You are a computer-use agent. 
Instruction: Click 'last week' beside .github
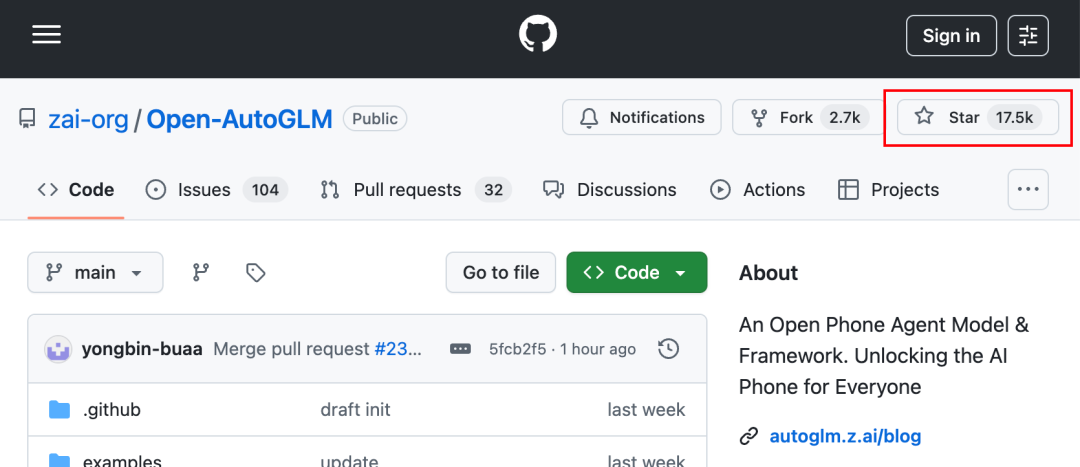(x=646, y=410)
